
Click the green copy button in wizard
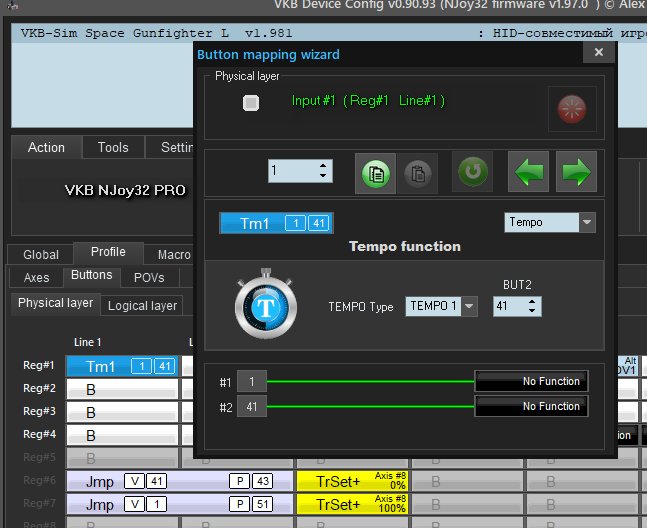[x=375, y=174]
